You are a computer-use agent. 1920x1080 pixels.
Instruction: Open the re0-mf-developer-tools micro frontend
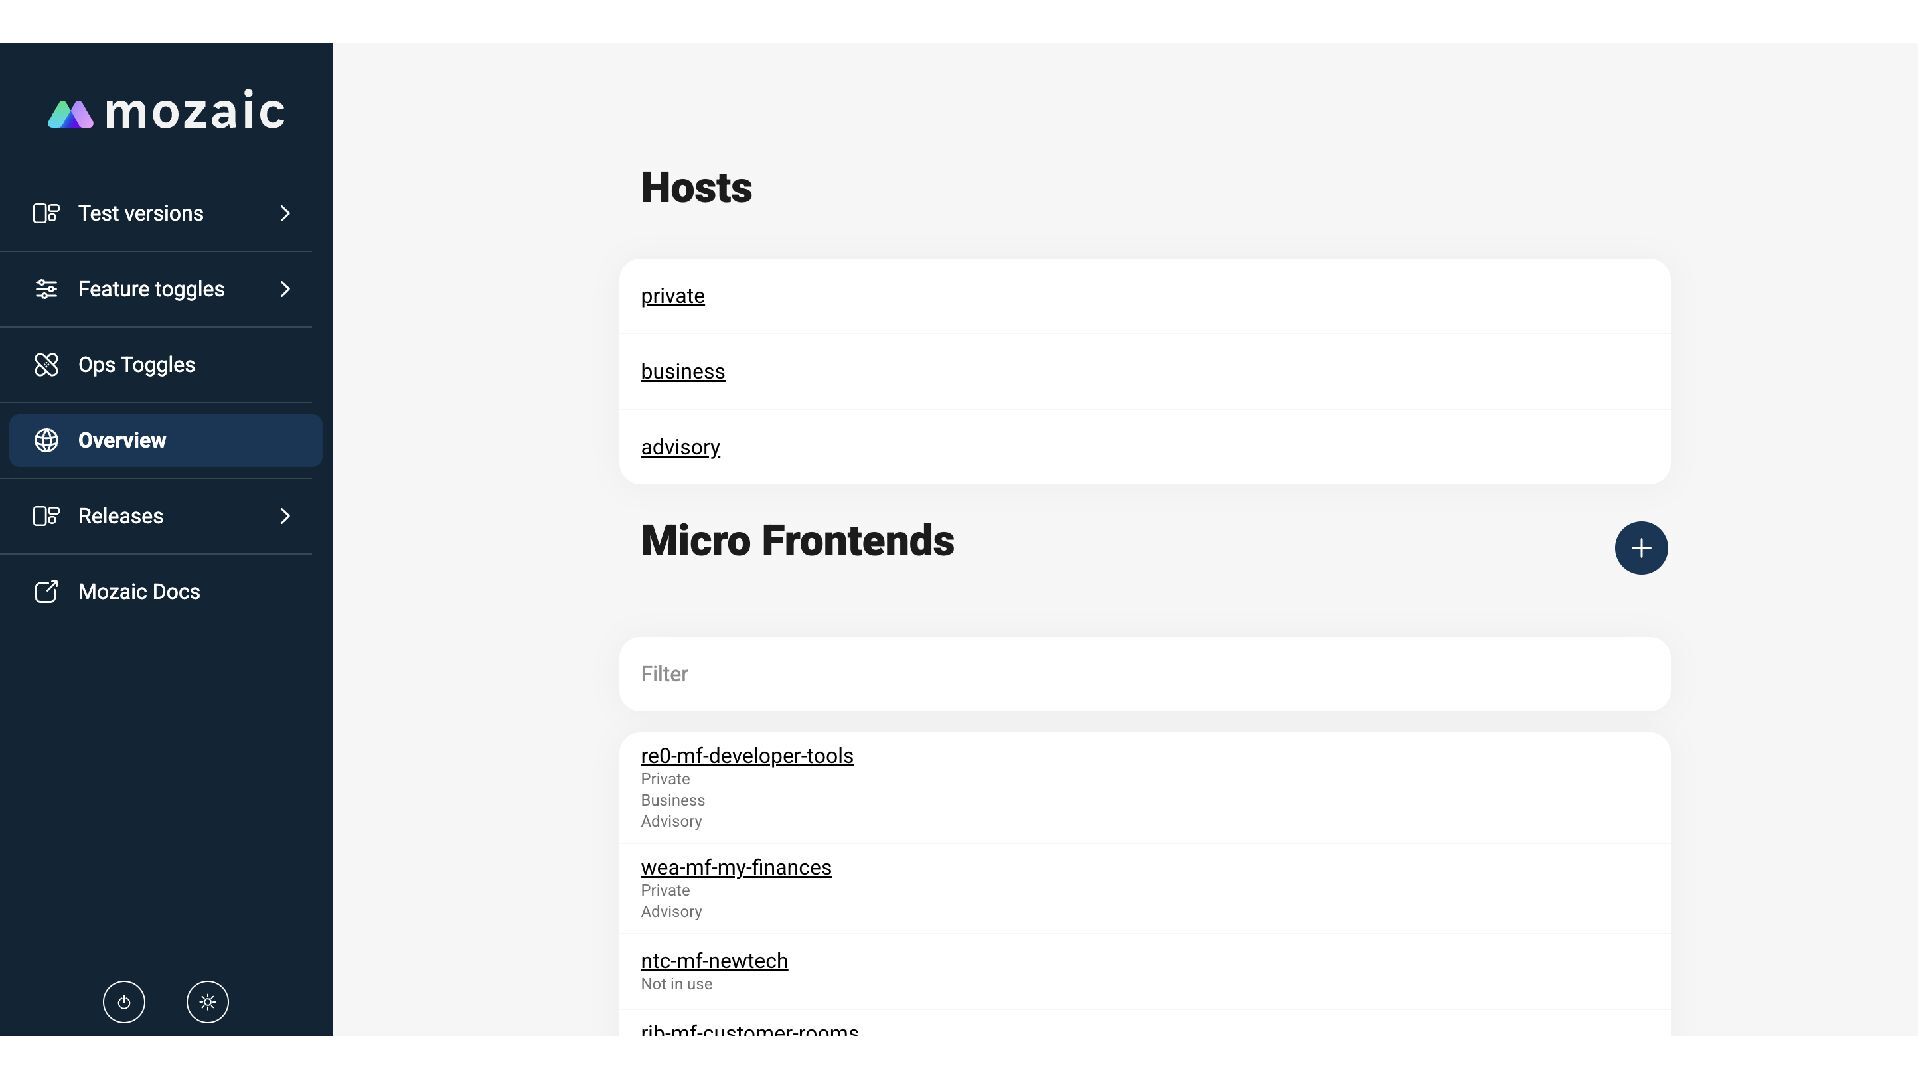(747, 756)
